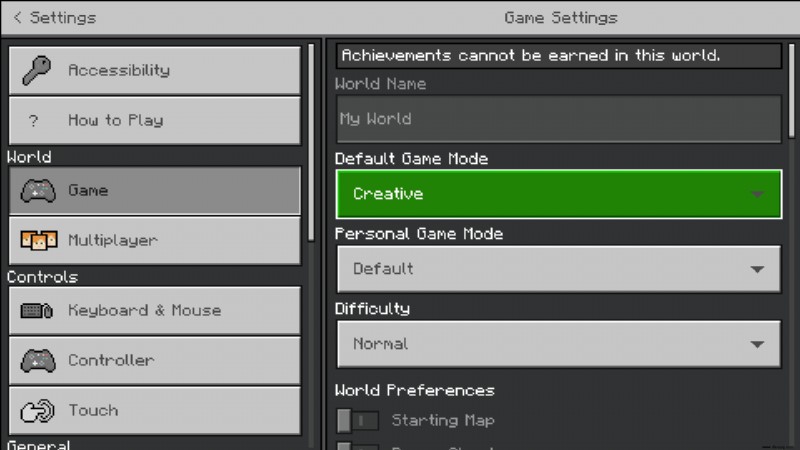Select the Multiplayer settings tab
This screenshot has height=450, width=800.
(155, 240)
